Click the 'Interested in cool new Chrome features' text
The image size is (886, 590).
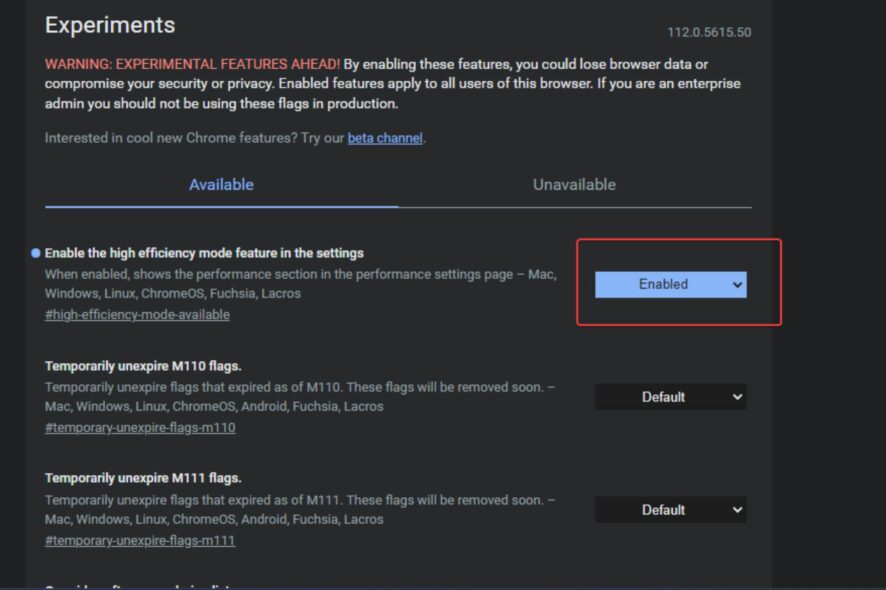tap(195, 138)
